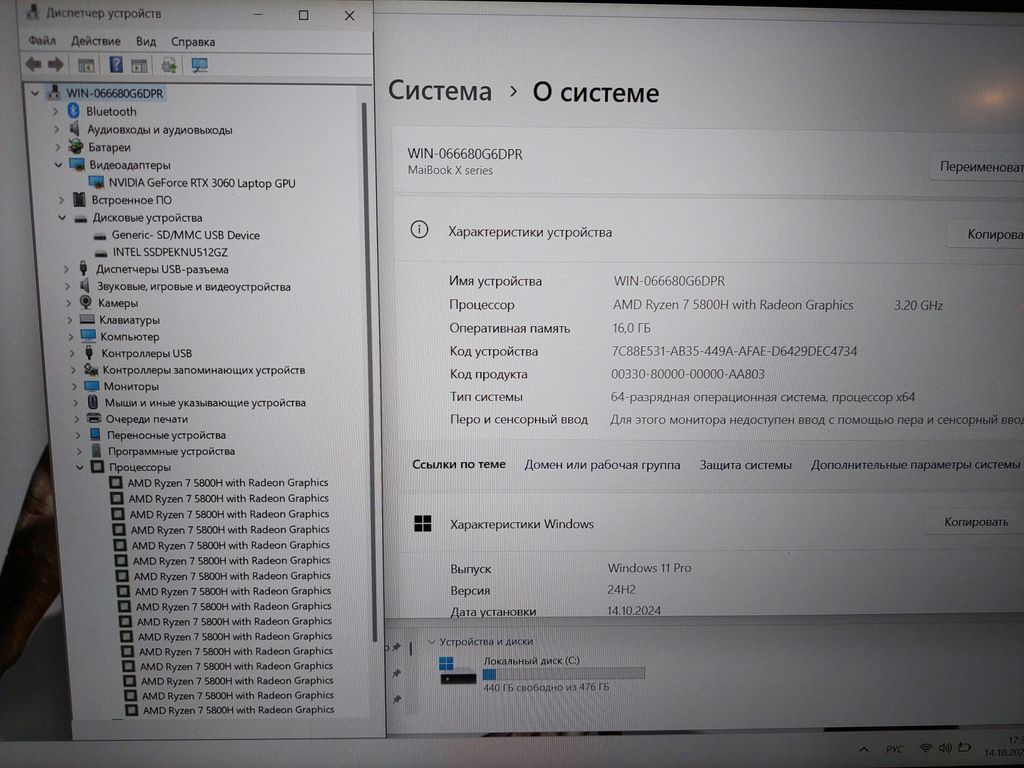Click the drive icon beside Дисковые устройства
Image resolution: width=1024 pixels, height=768 pixels.
[80, 218]
